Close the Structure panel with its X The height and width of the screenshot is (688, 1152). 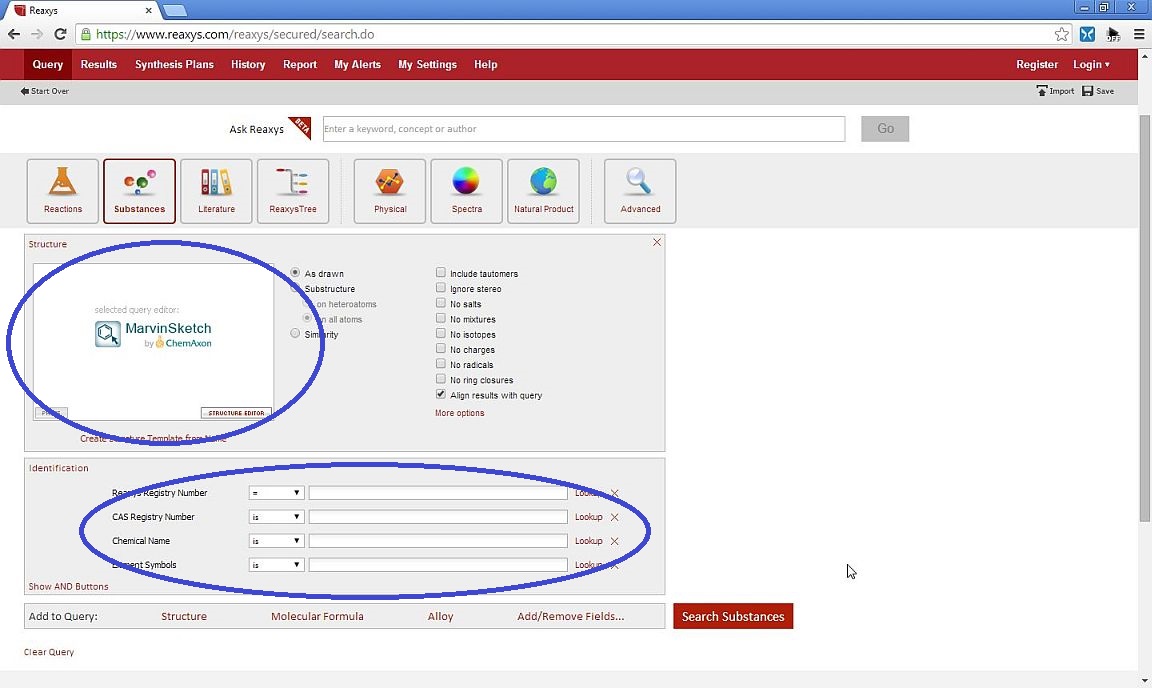click(x=657, y=242)
